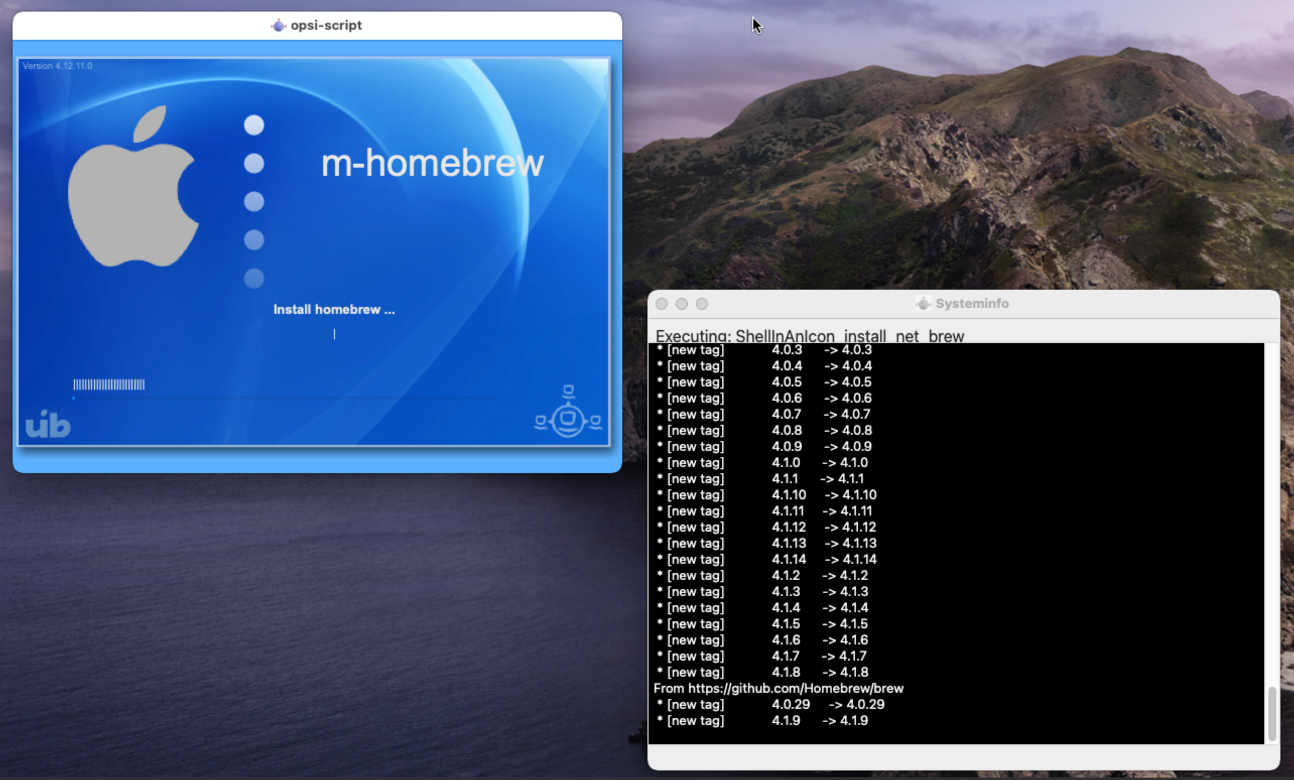Click the Systeminfo title bar icon
Viewport: 1294px width, 780px height.
pyautogui.click(x=924, y=303)
